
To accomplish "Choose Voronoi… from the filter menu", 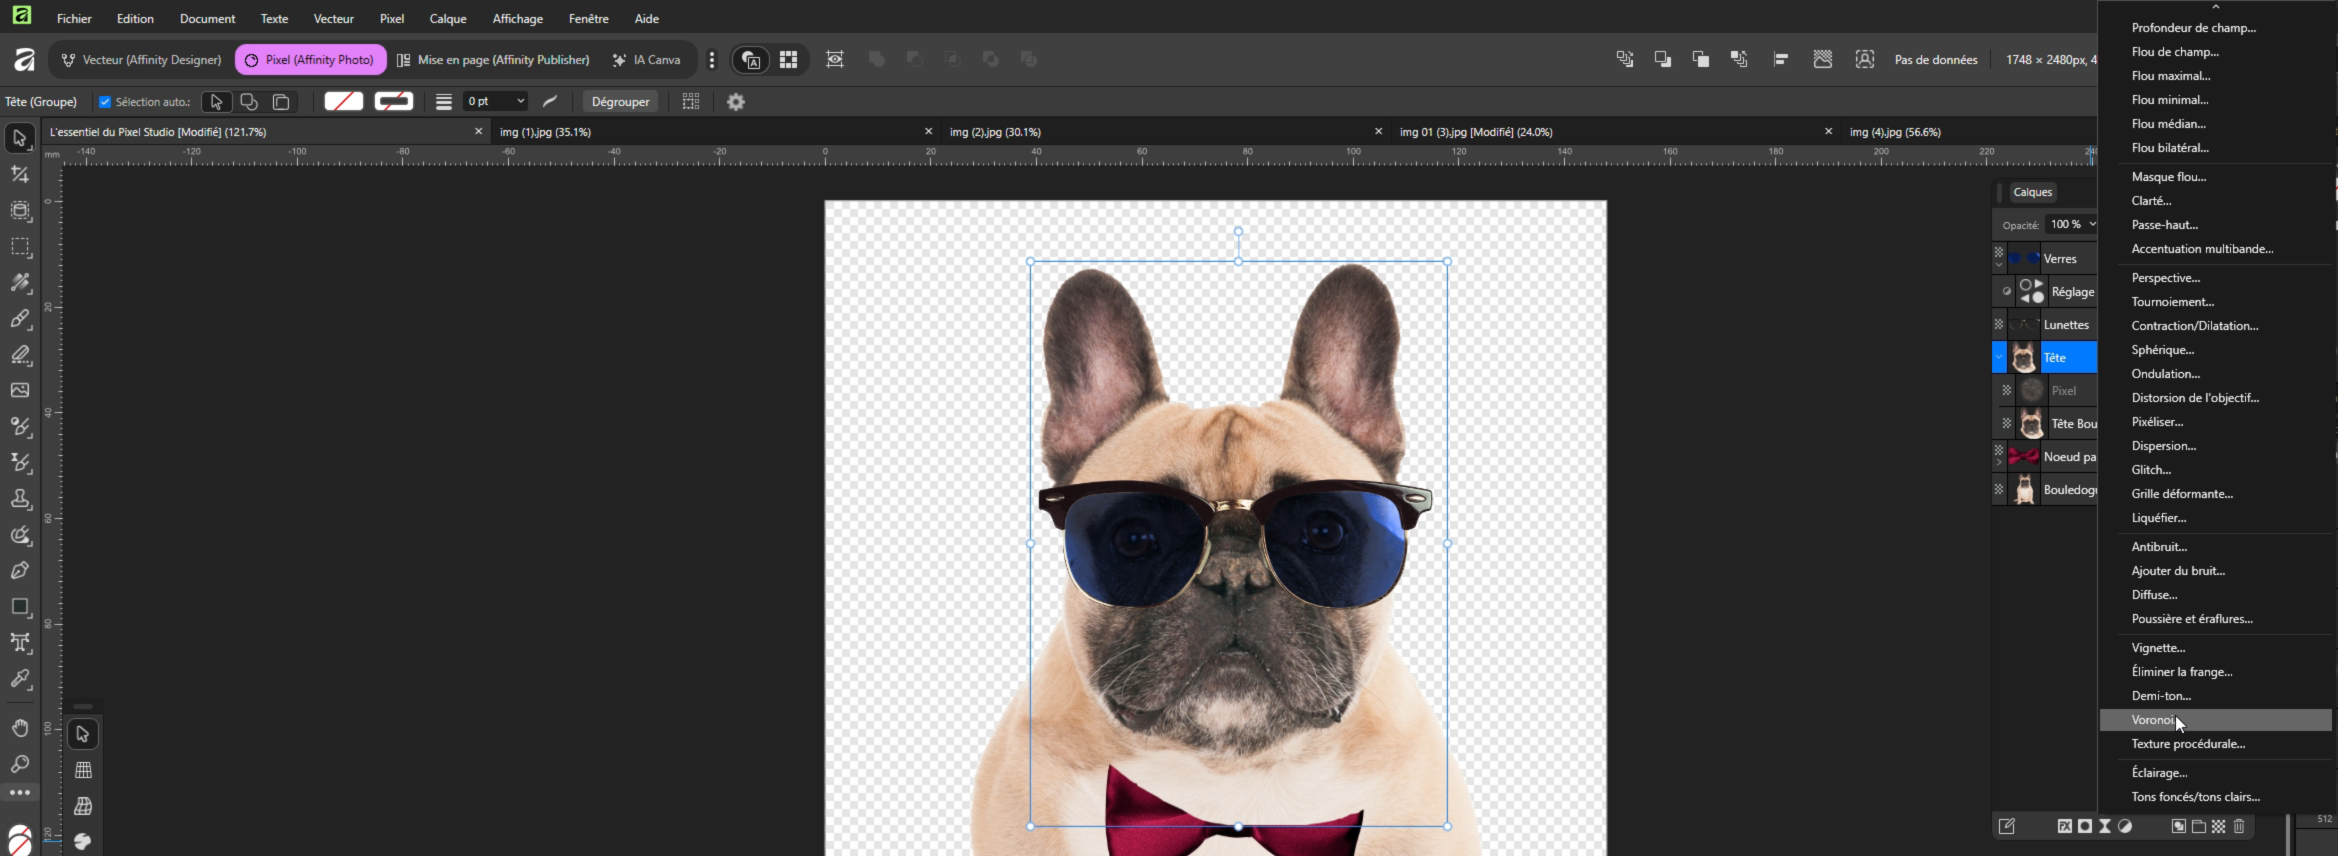I will coord(2154,720).
